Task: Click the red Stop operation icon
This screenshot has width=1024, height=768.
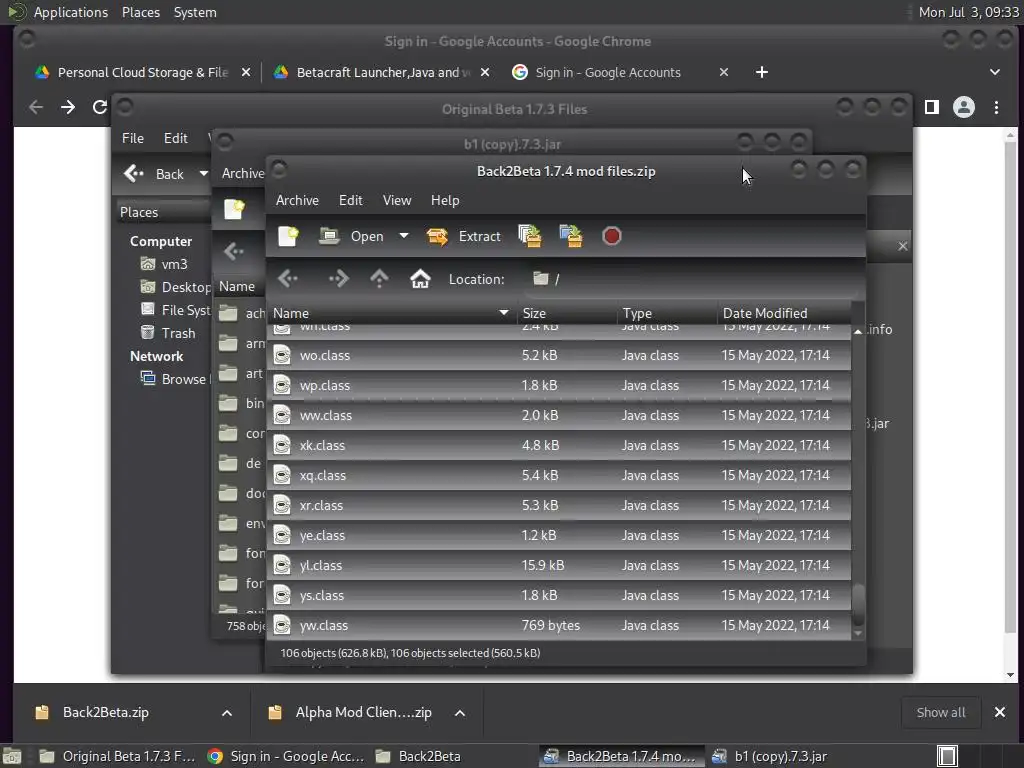Action: pyautogui.click(x=611, y=236)
